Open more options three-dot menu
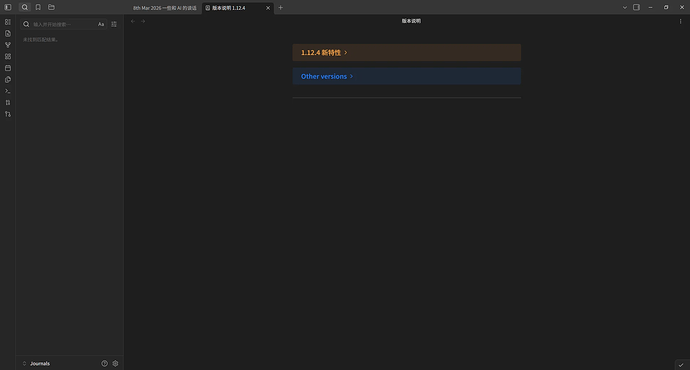The image size is (690, 370). [680, 21]
